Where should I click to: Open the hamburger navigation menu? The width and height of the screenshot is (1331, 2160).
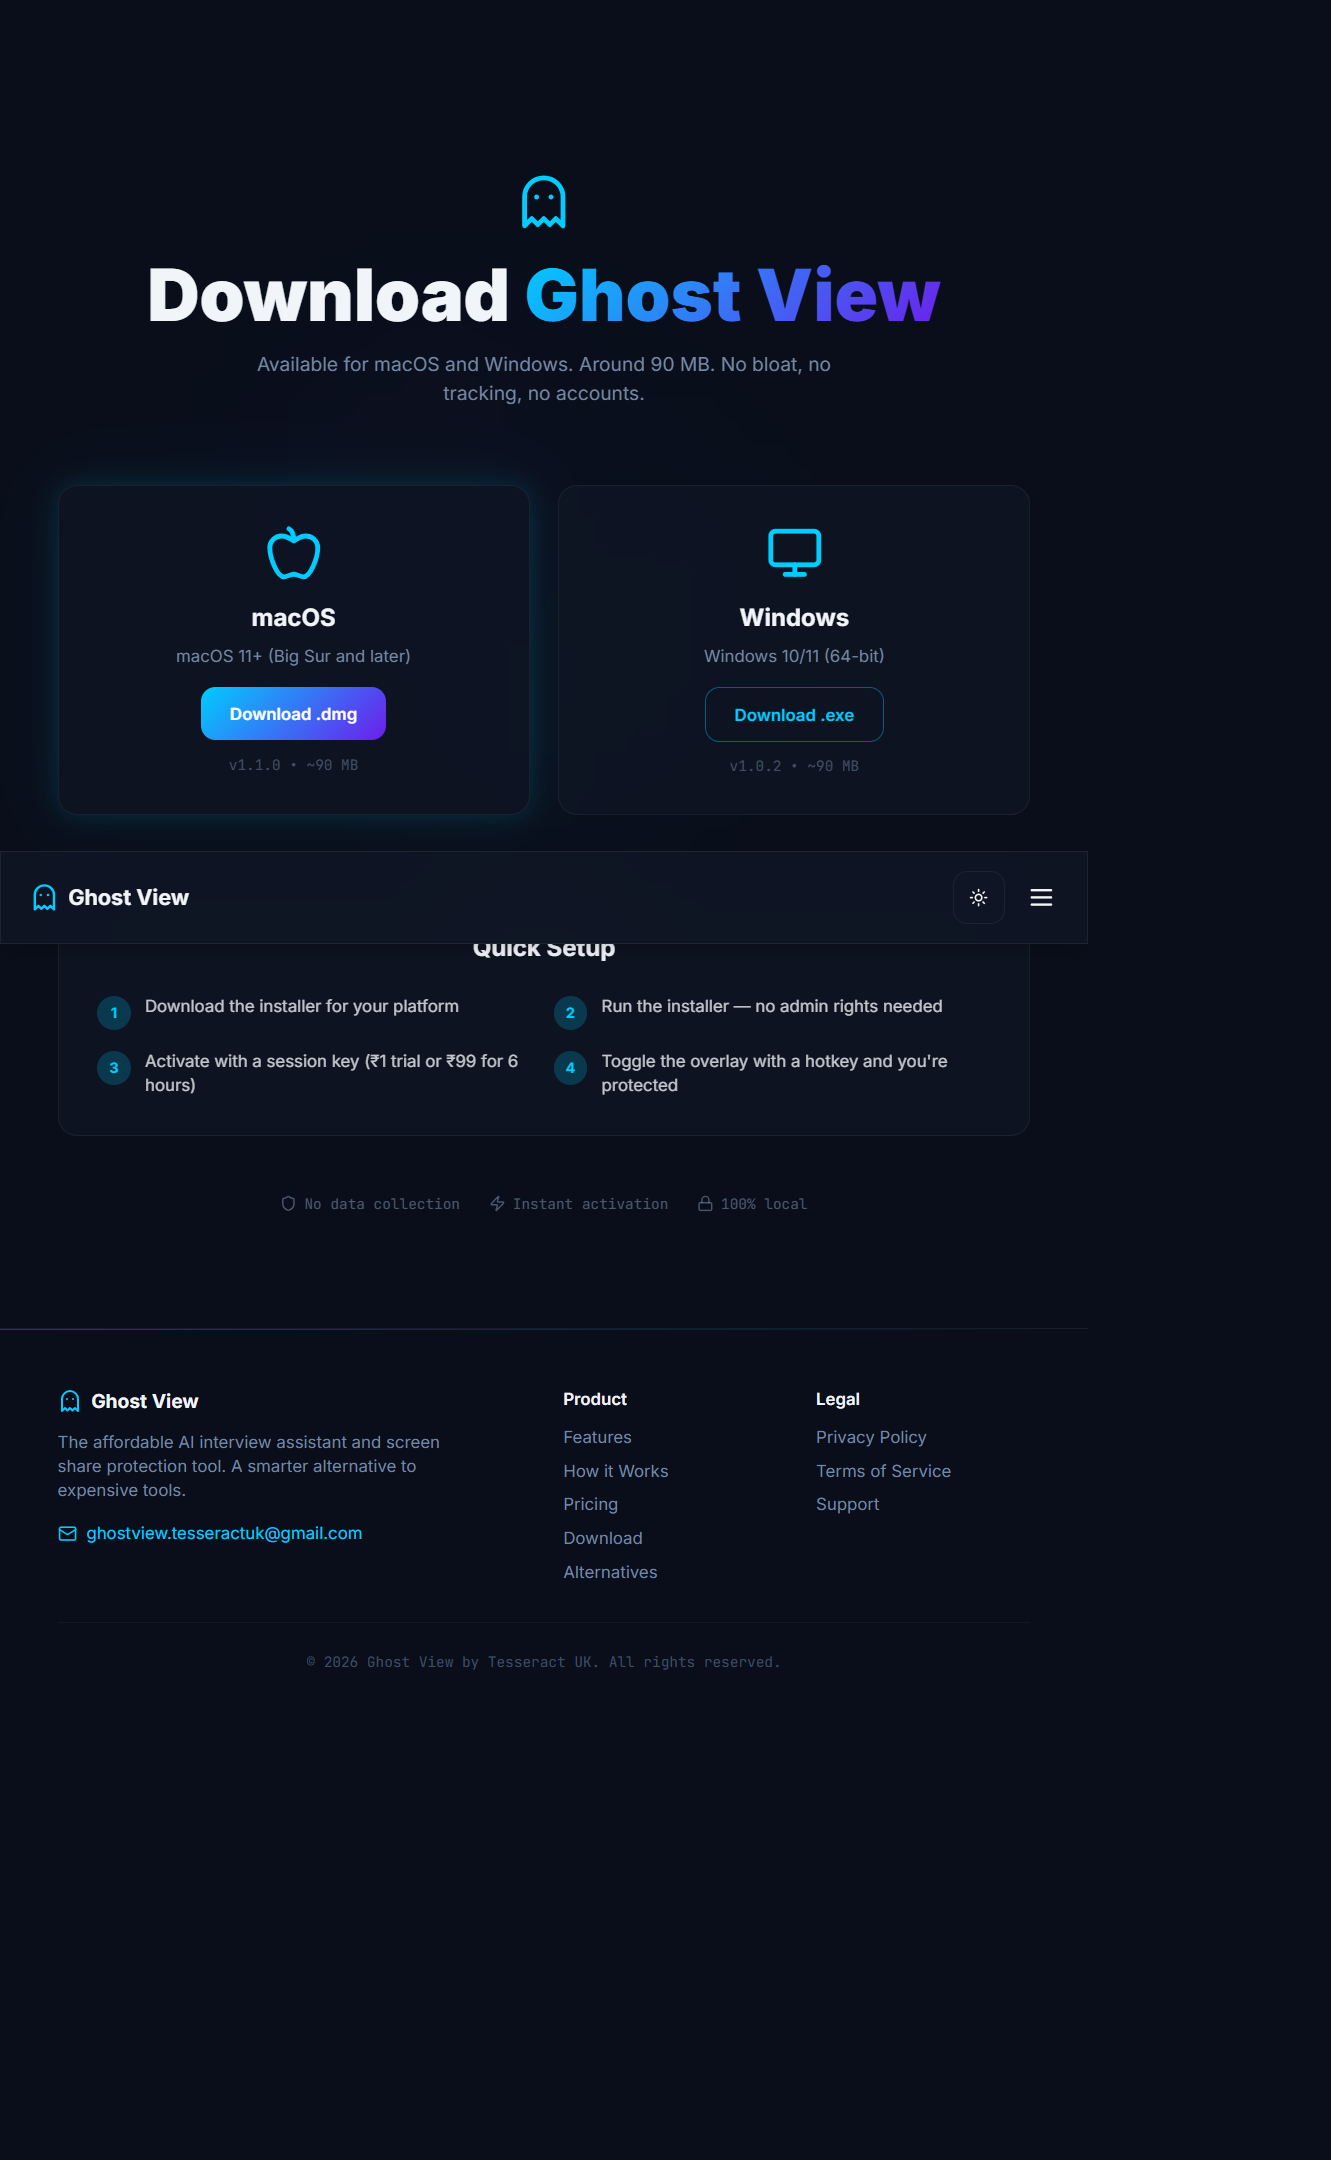coord(1041,898)
